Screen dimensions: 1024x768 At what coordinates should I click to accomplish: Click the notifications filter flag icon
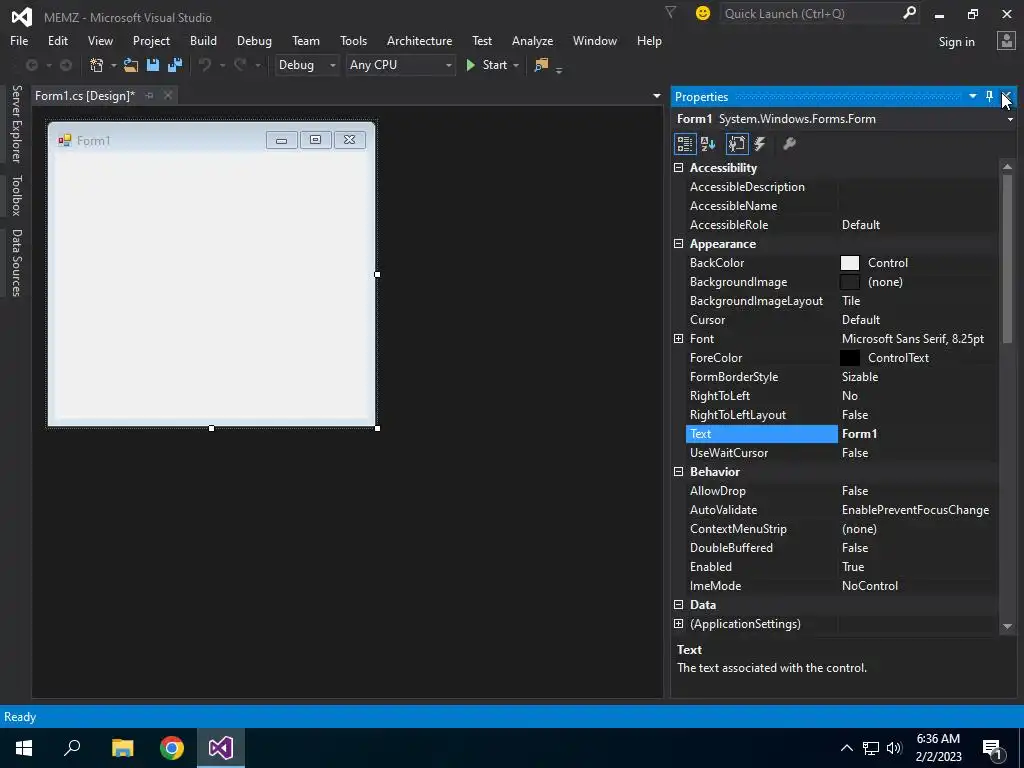coord(670,12)
